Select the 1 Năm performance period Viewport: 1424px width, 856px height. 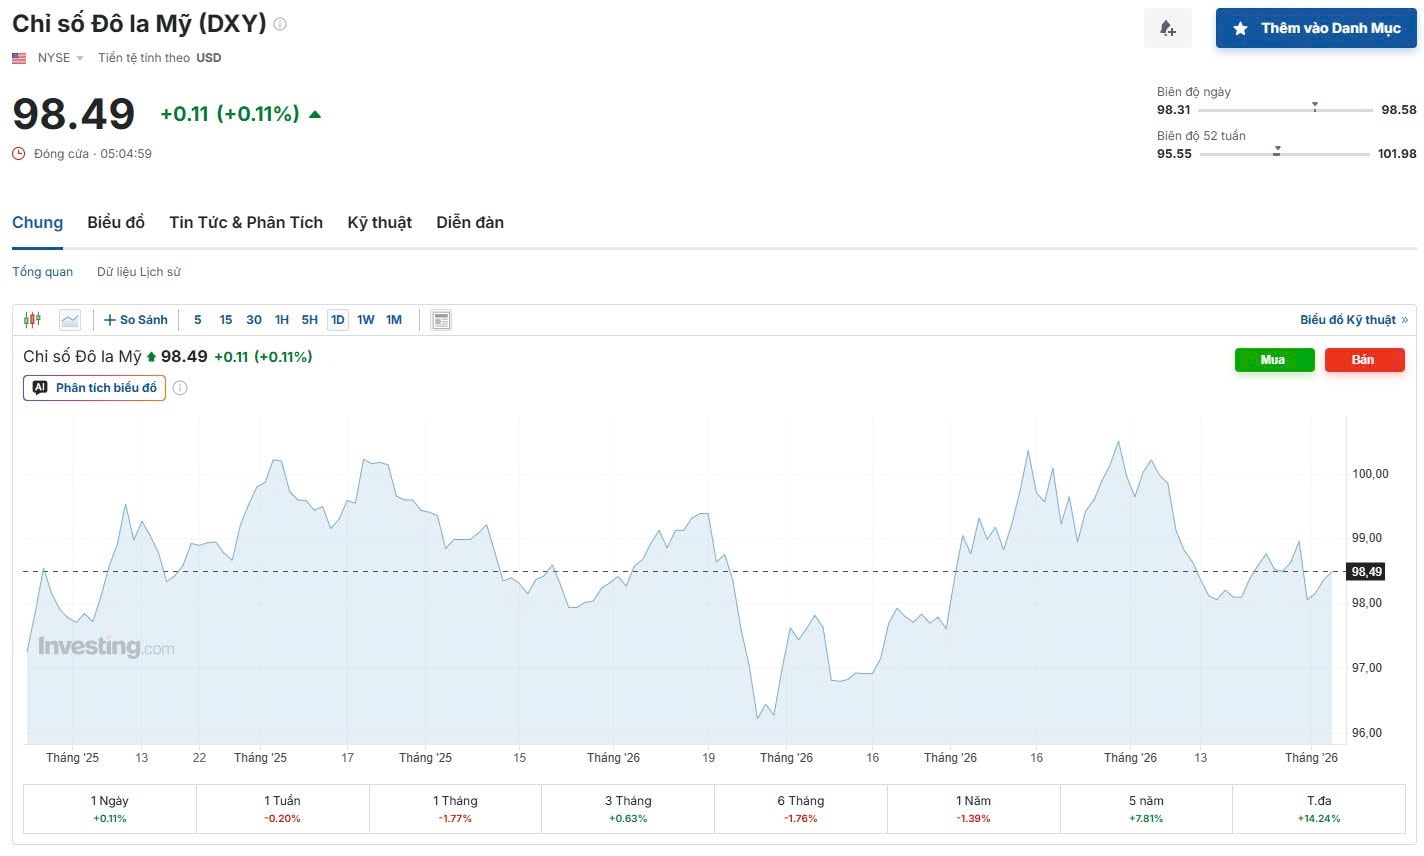coord(973,809)
